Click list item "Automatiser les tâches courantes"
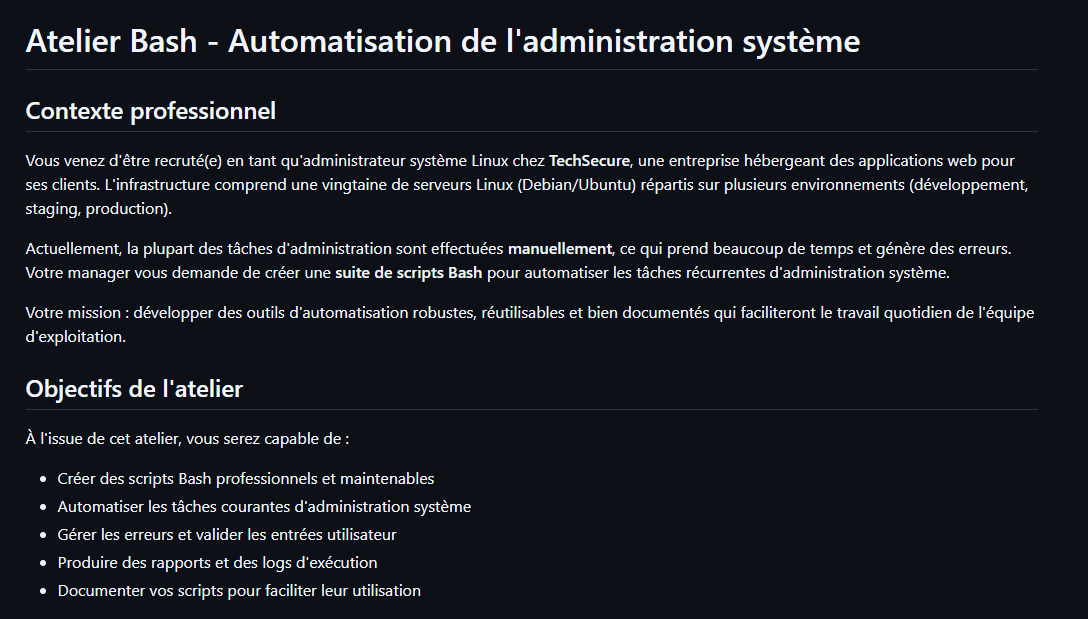The width and height of the screenshot is (1088, 619). coord(264,507)
